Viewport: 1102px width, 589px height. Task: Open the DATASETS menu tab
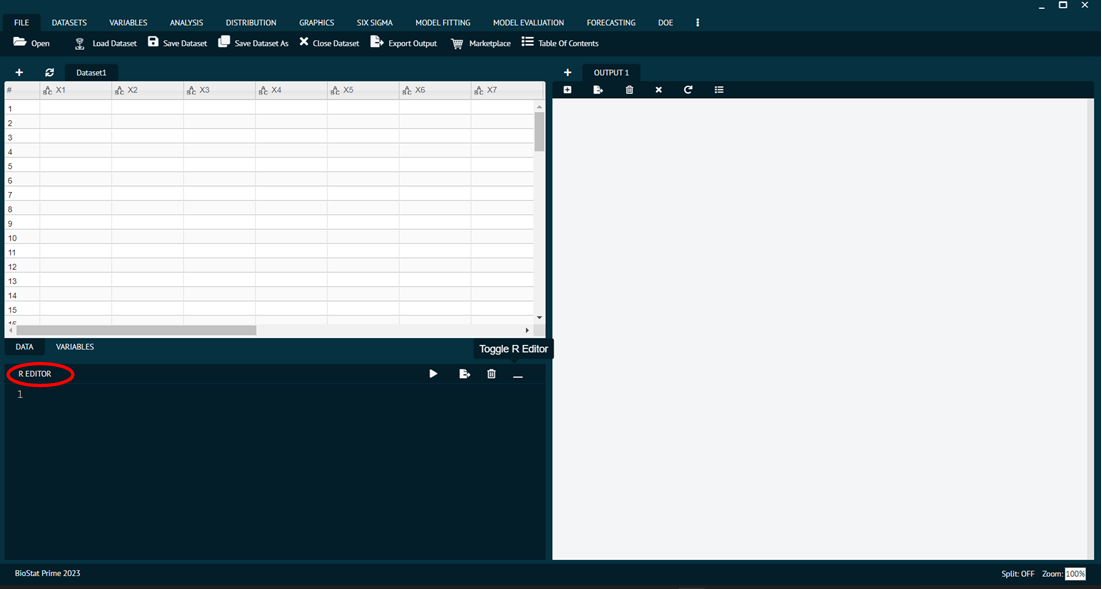click(69, 22)
